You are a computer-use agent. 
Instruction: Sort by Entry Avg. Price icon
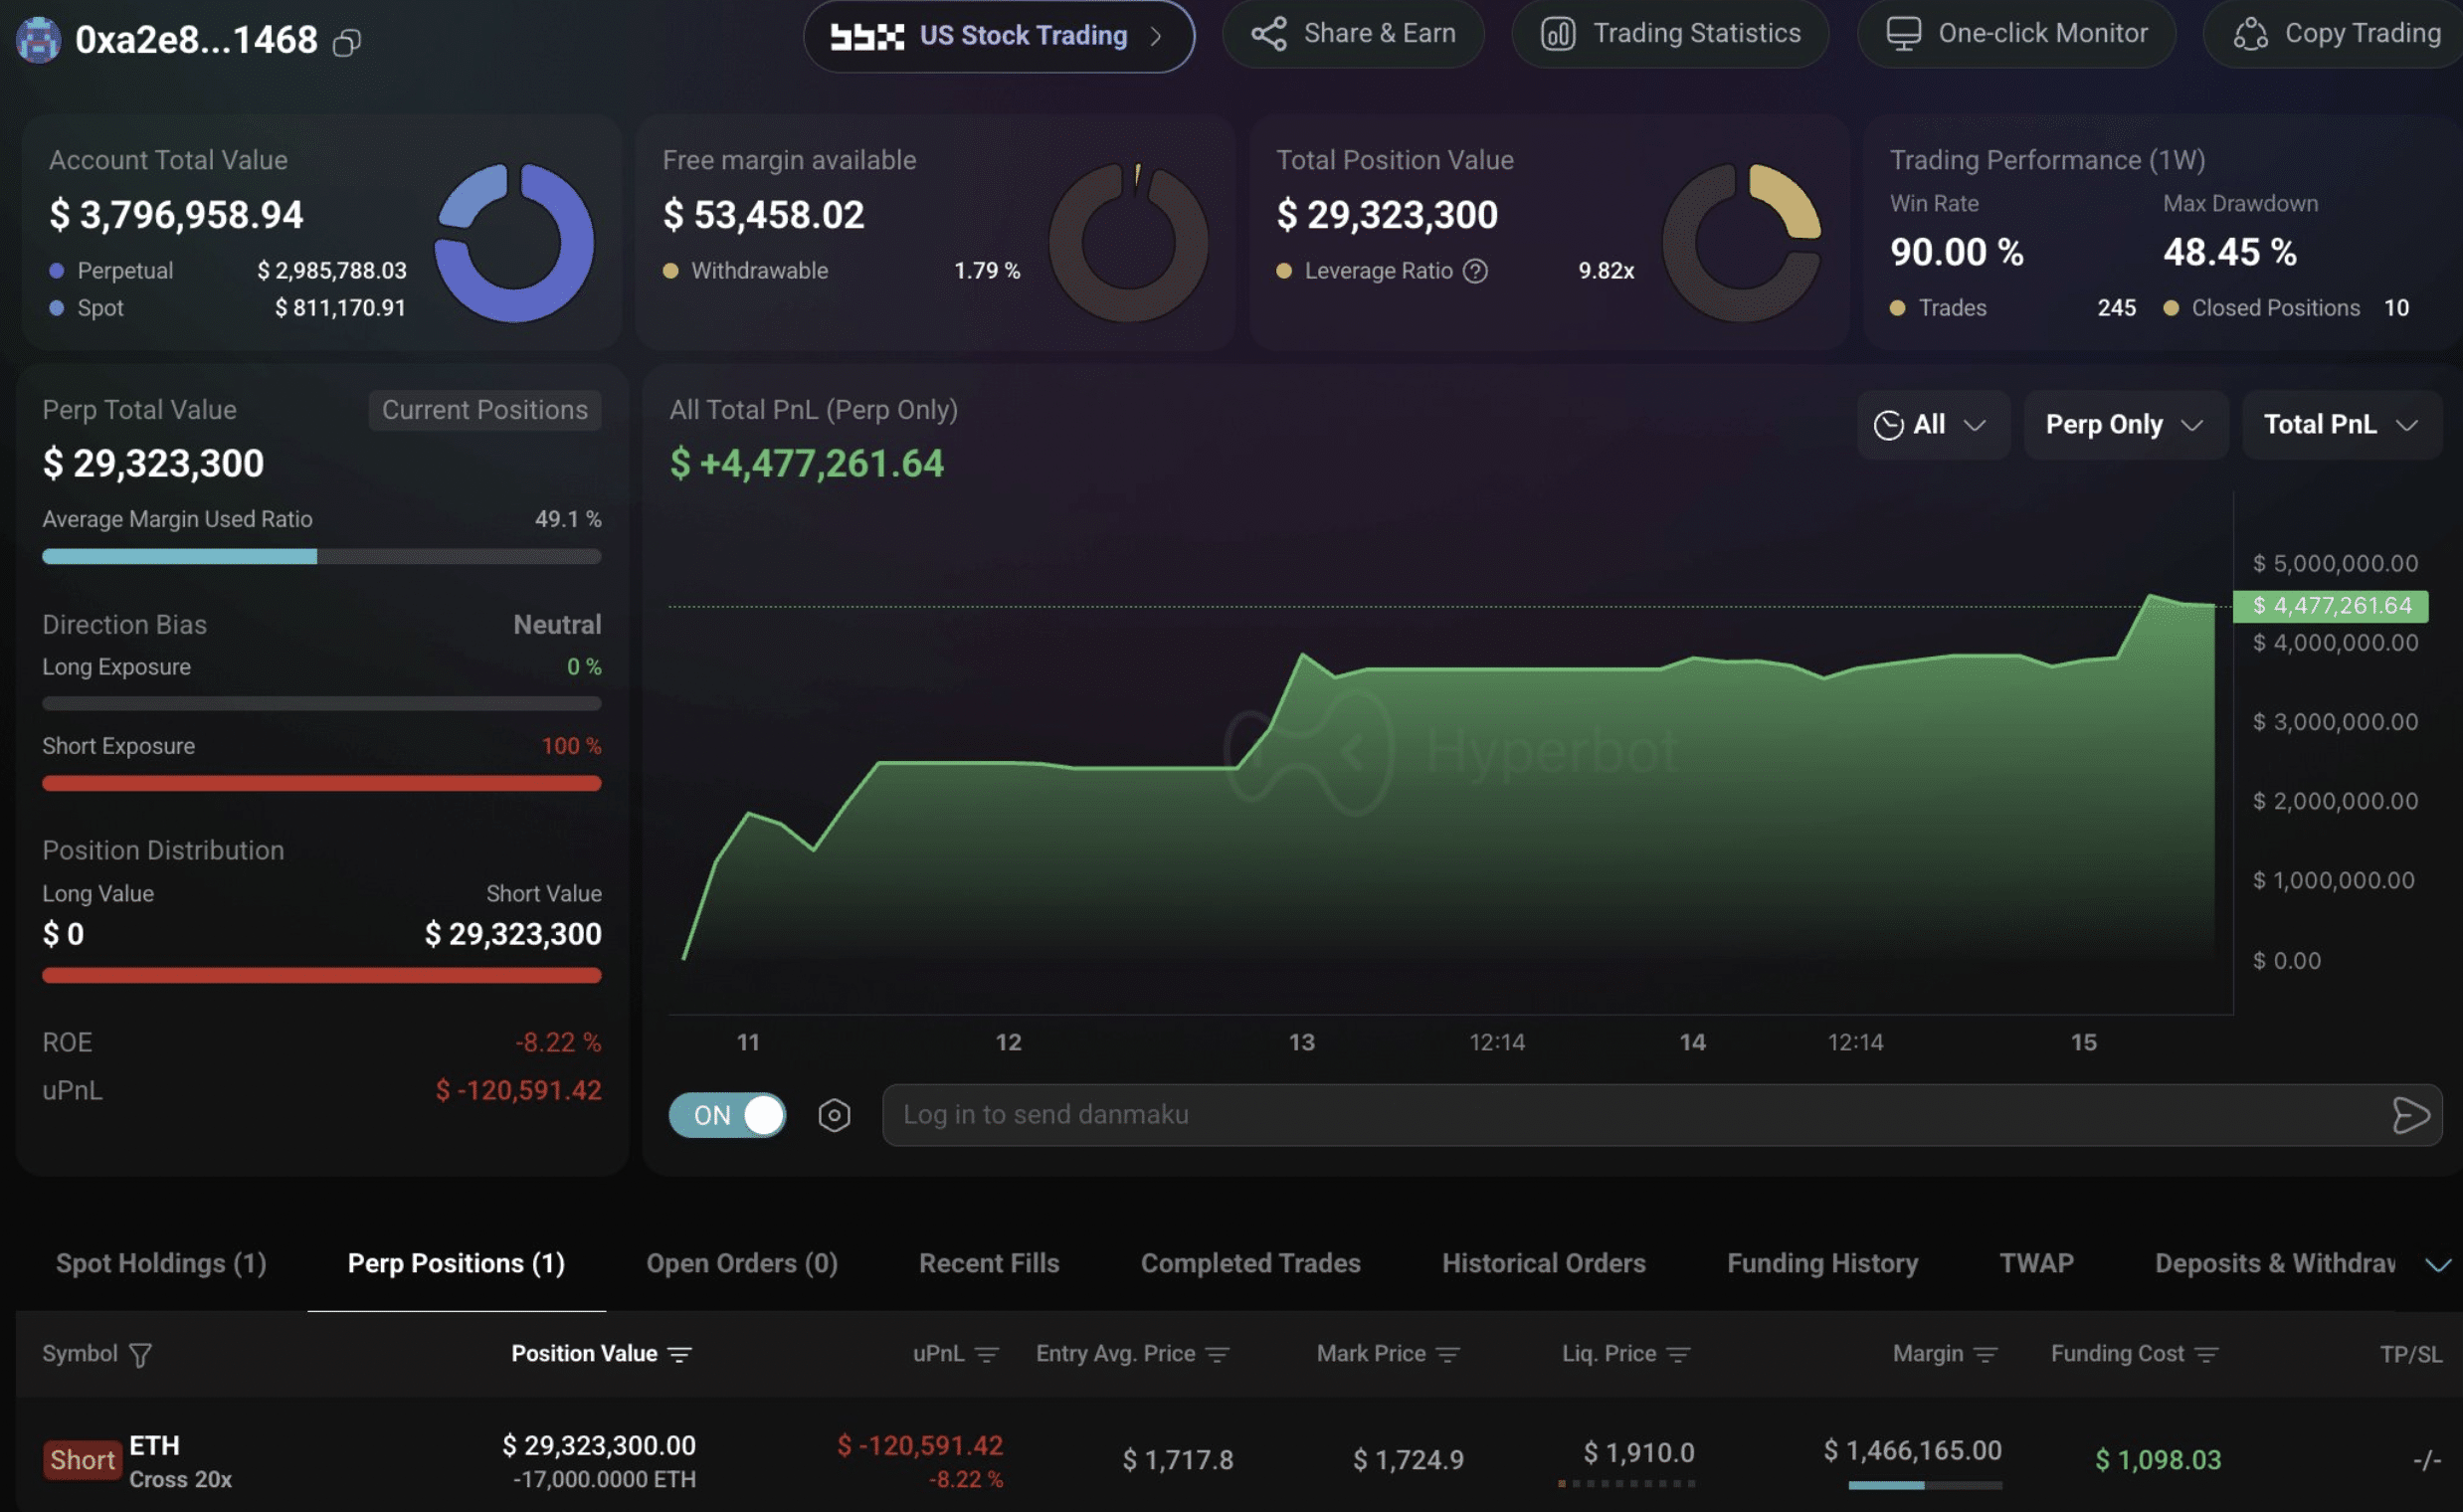click(x=1217, y=1355)
